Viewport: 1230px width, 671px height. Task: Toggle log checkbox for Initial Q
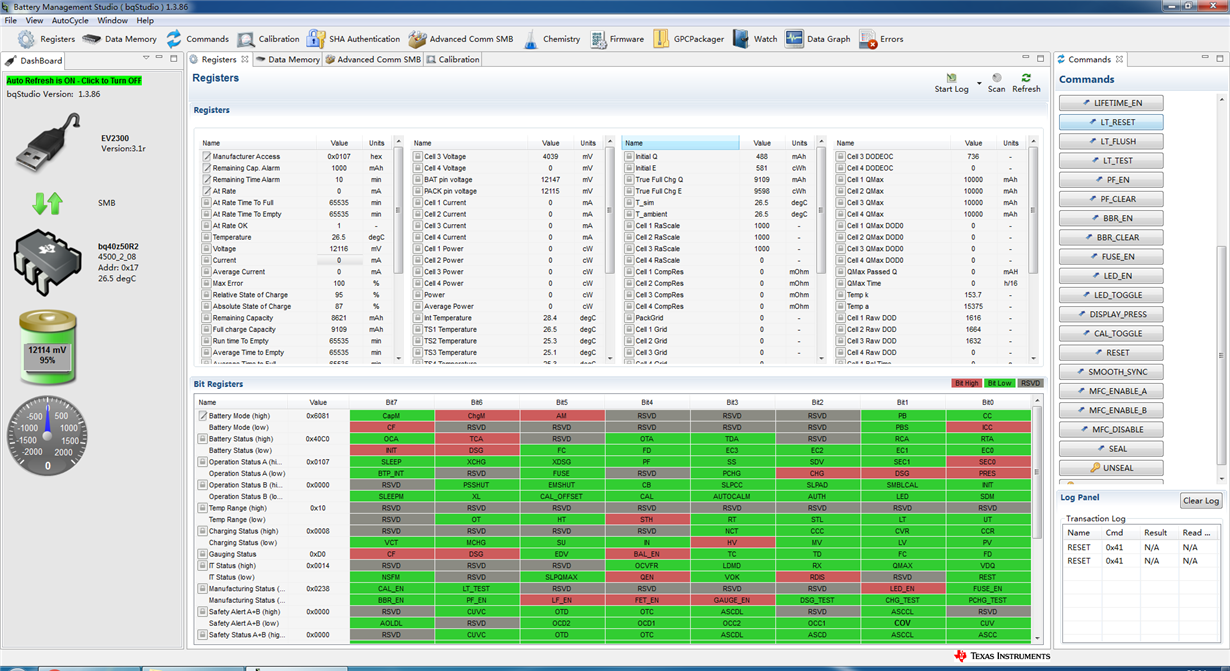pyautogui.click(x=630, y=157)
